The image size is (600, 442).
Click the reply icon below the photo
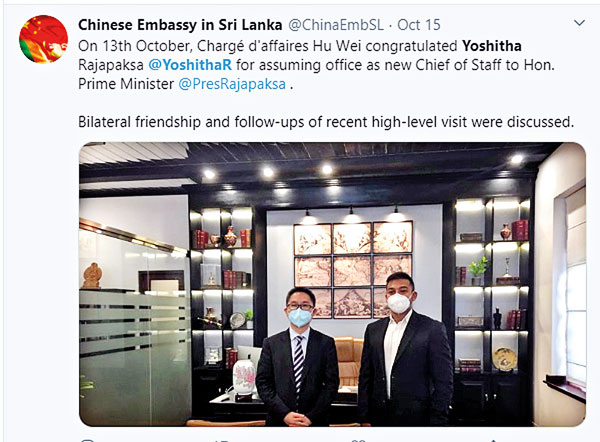click(87, 440)
